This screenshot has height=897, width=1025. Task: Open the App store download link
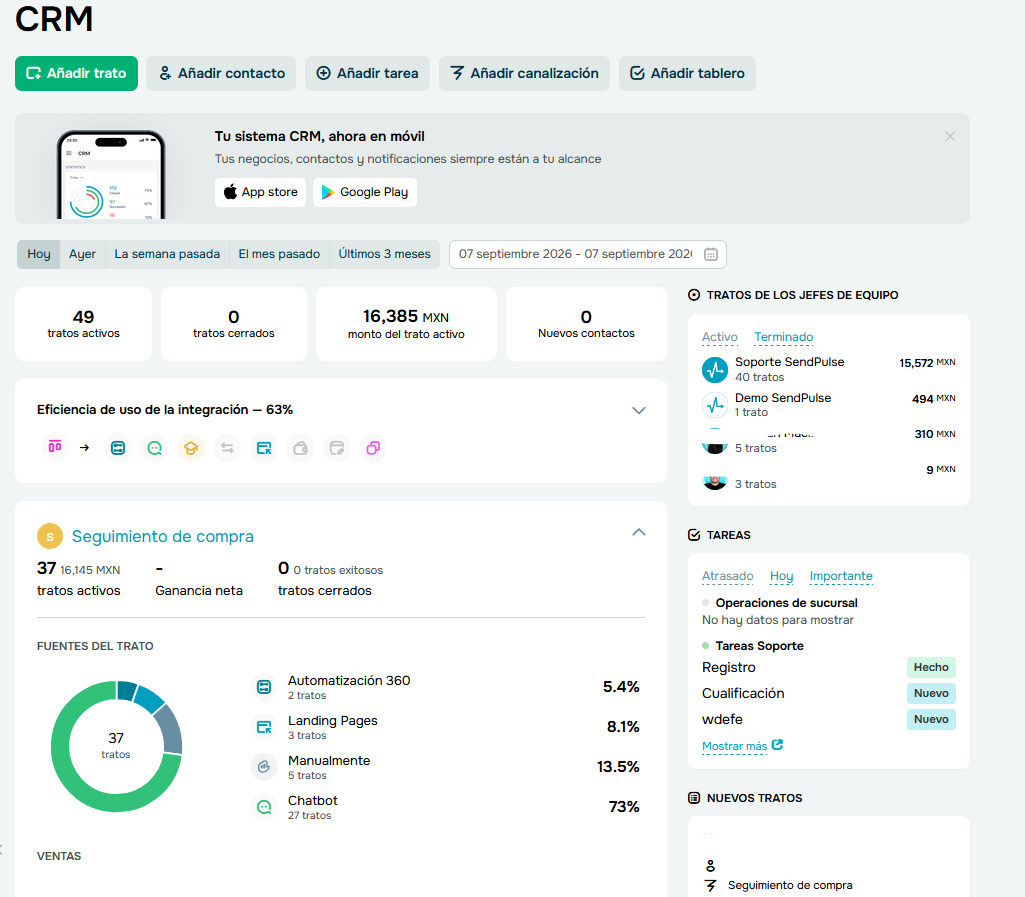click(260, 192)
